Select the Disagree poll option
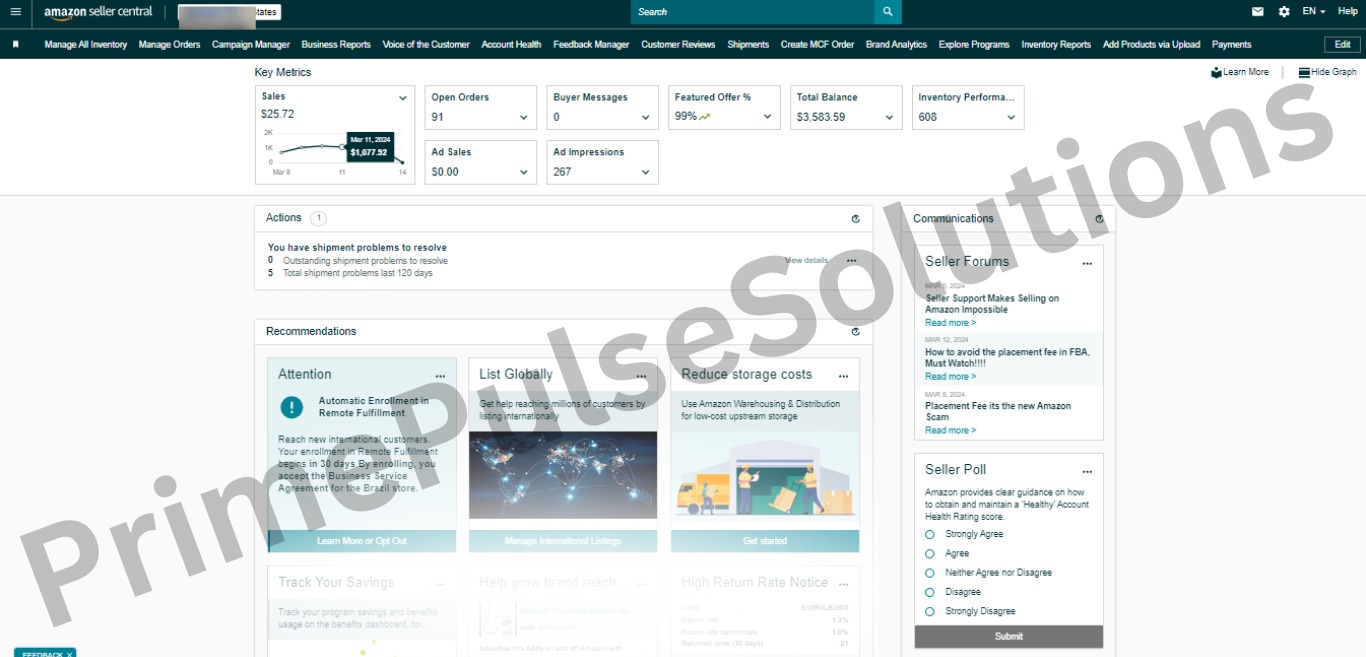Screen dimensions: 1366x657 click(x=930, y=592)
